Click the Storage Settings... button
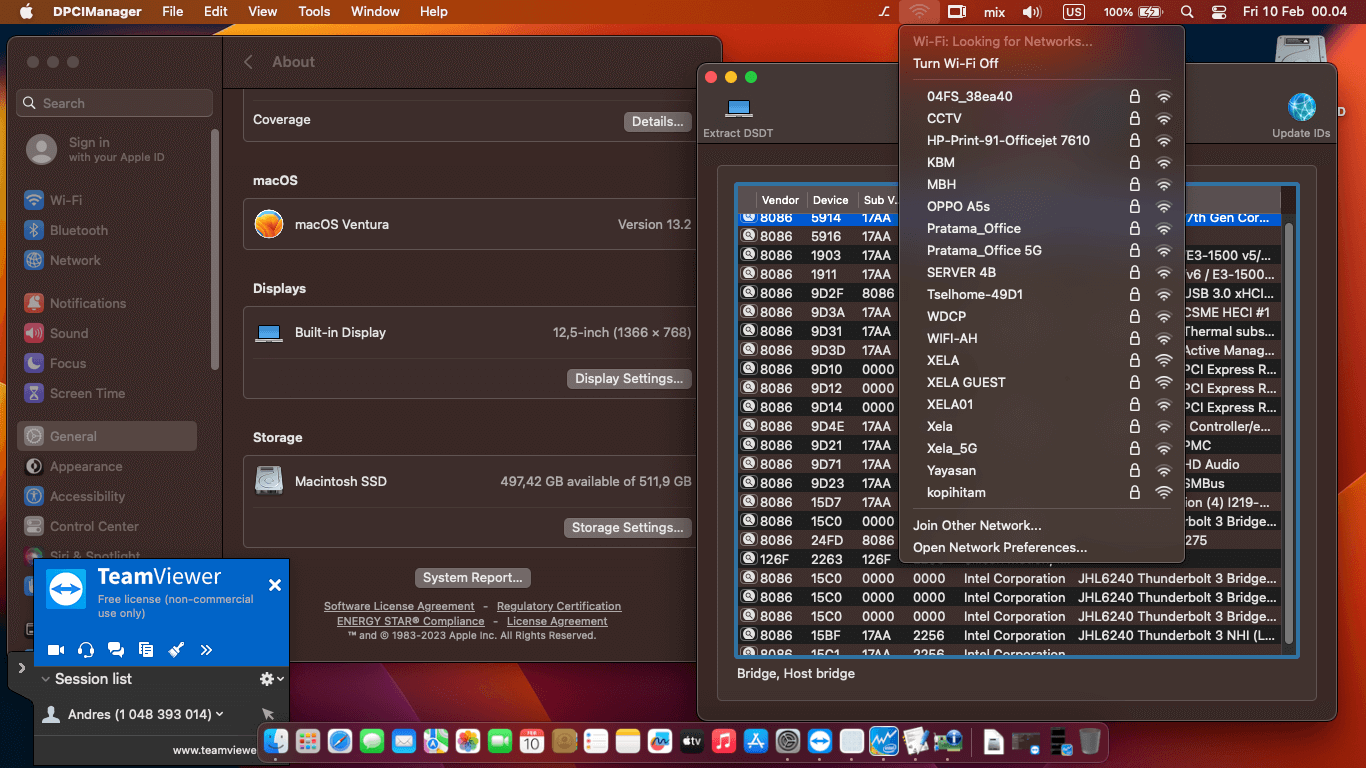 (x=628, y=527)
